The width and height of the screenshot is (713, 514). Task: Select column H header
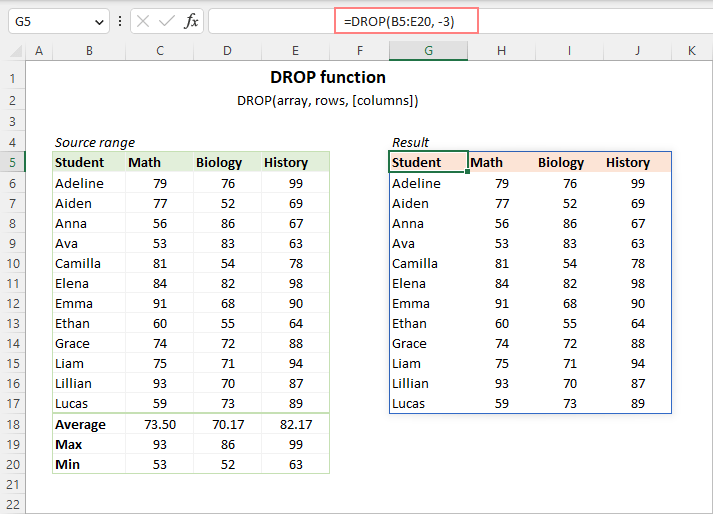(502, 50)
